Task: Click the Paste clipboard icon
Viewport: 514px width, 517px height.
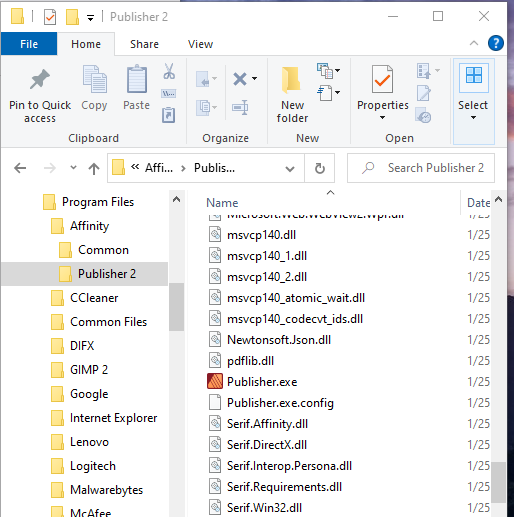Action: click(x=137, y=79)
